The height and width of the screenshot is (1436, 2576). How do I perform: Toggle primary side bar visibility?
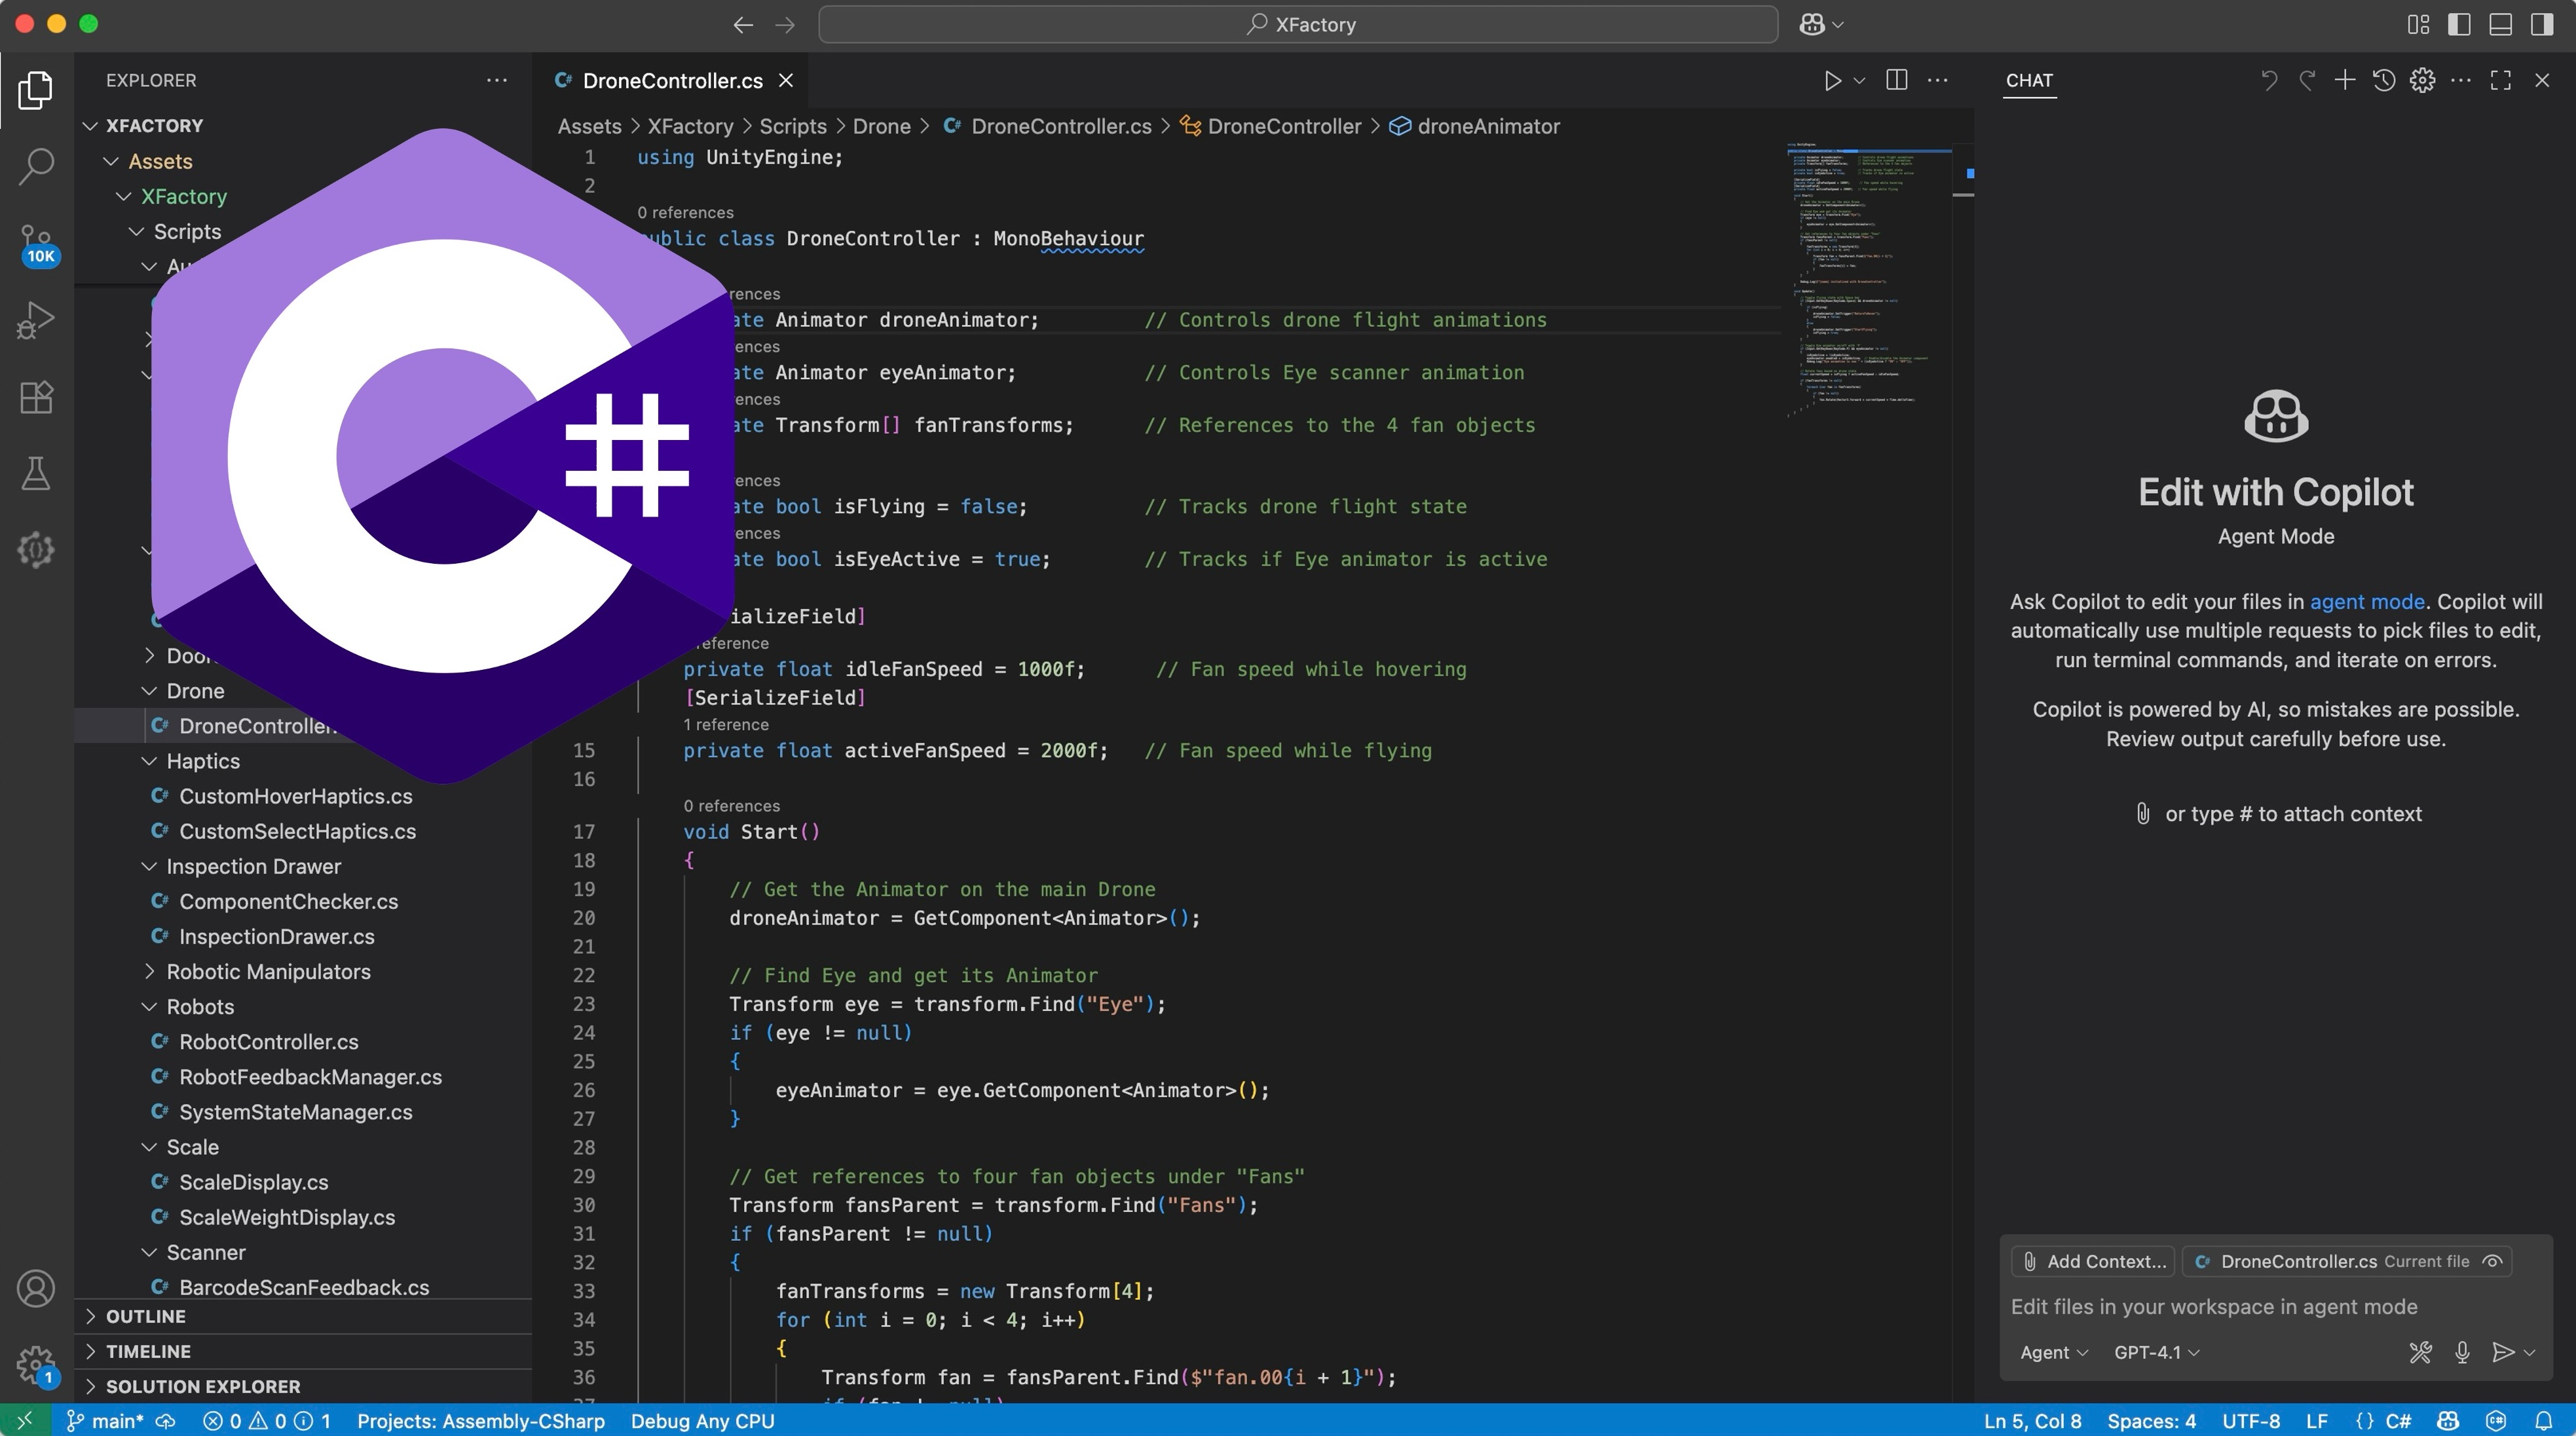pyautogui.click(x=2459, y=24)
